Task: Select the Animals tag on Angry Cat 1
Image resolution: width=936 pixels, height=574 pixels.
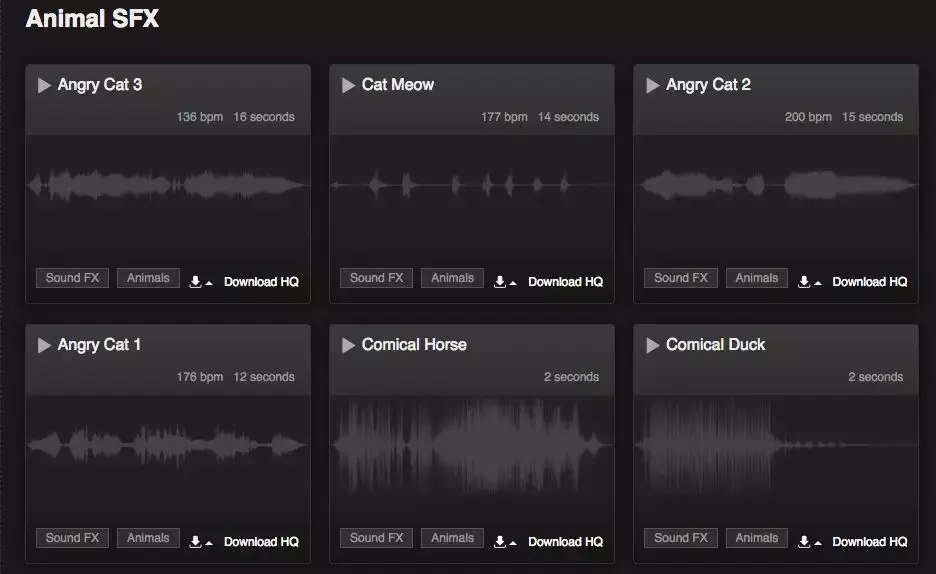Action: 148,538
